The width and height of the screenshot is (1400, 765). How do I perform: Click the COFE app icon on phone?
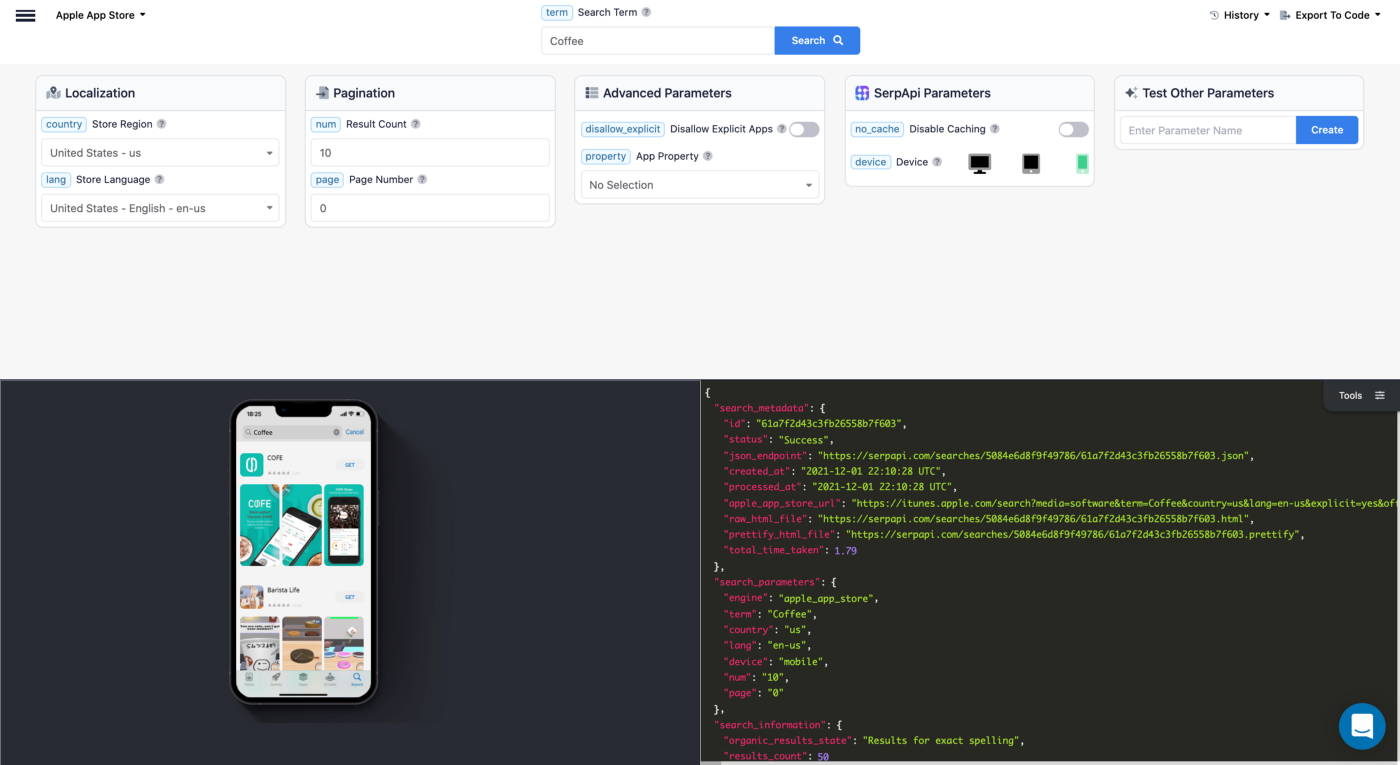tap(251, 465)
